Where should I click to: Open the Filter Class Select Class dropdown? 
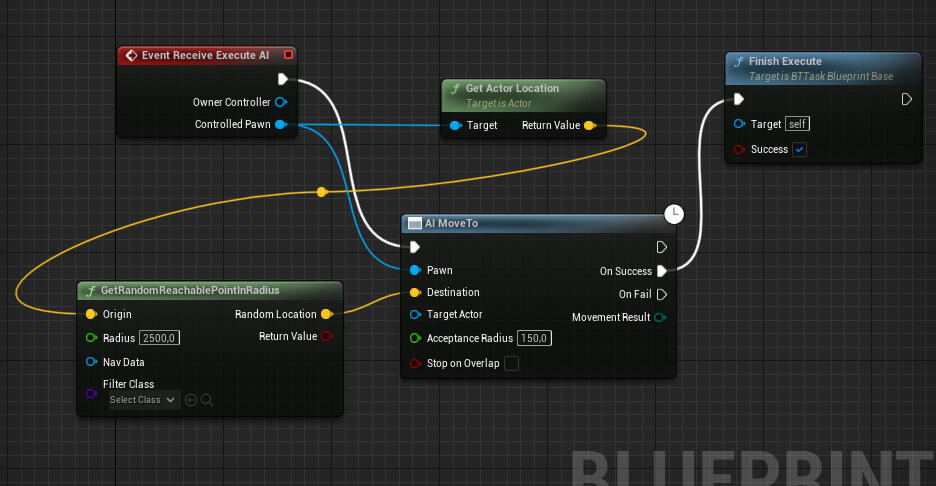[x=143, y=400]
